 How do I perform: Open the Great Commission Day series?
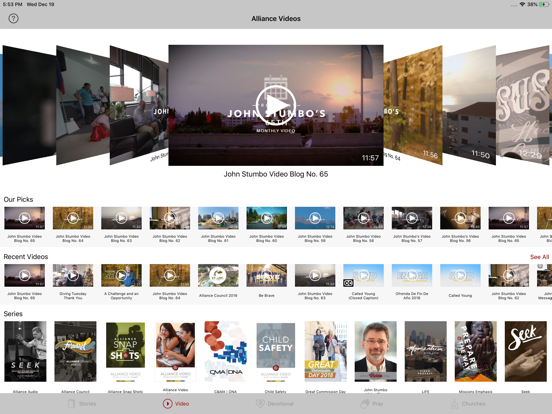[326, 351]
